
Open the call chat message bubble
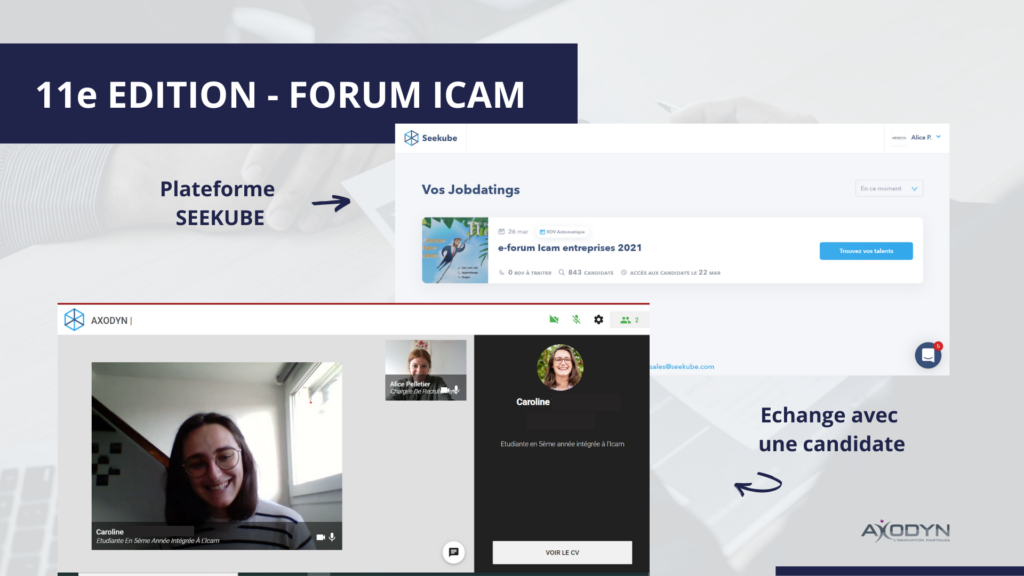coord(453,552)
